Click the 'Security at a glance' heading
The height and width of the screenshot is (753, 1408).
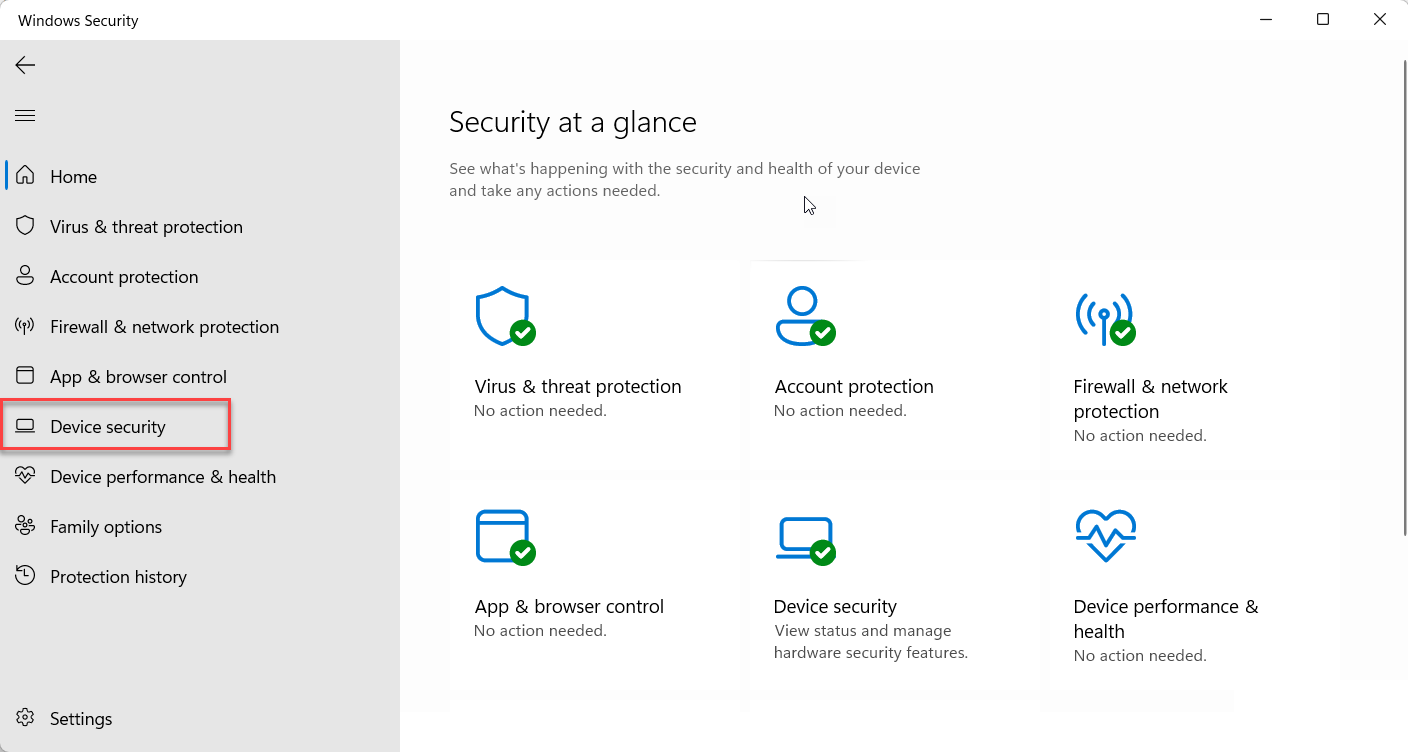pos(573,122)
